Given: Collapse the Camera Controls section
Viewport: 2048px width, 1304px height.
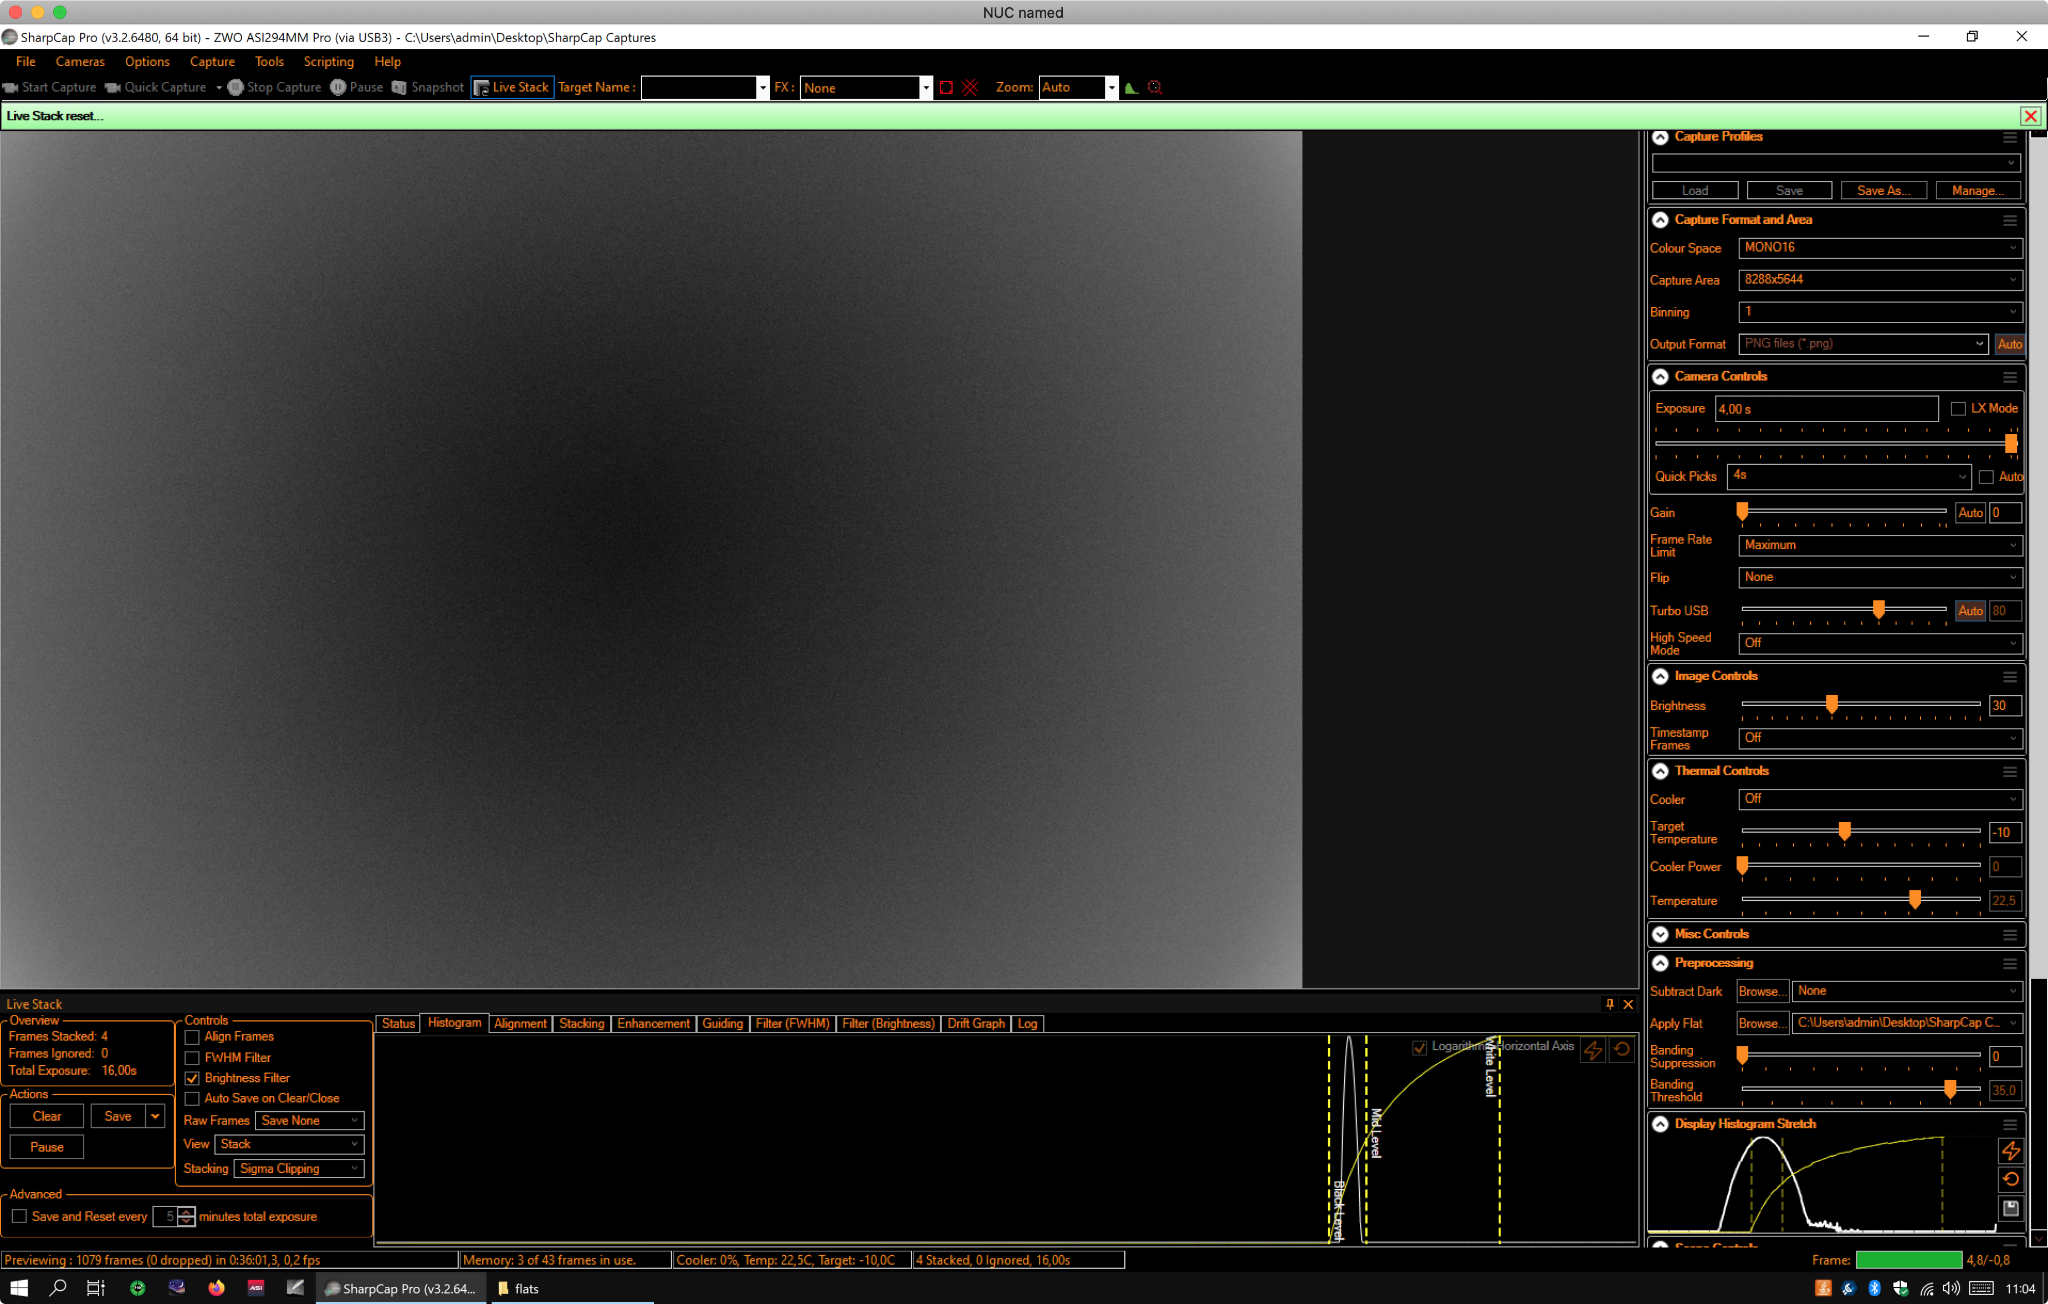Looking at the screenshot, I should point(1660,377).
